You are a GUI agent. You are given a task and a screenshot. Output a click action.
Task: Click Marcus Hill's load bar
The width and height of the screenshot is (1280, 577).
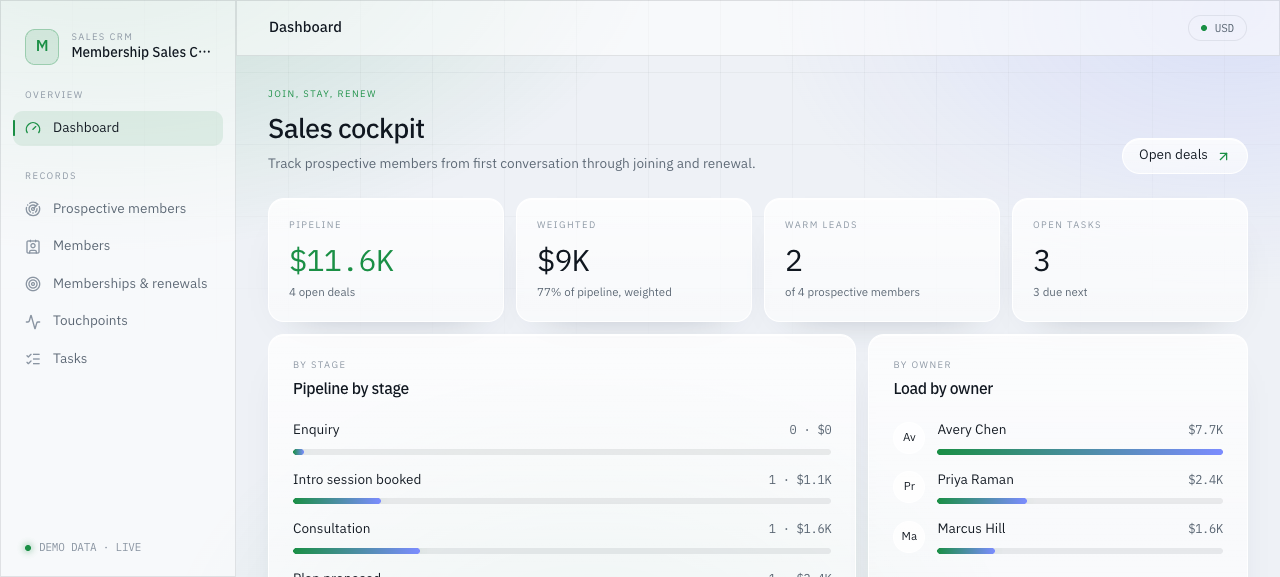tap(1080, 551)
